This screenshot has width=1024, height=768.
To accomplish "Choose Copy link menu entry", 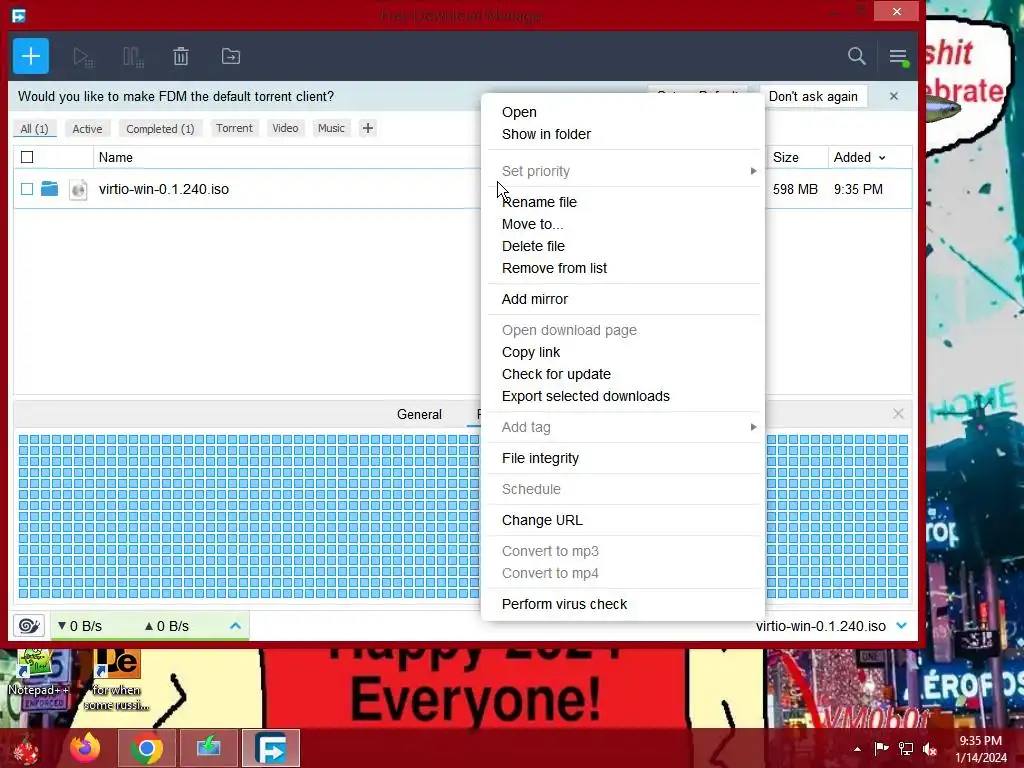I will 530,353.
